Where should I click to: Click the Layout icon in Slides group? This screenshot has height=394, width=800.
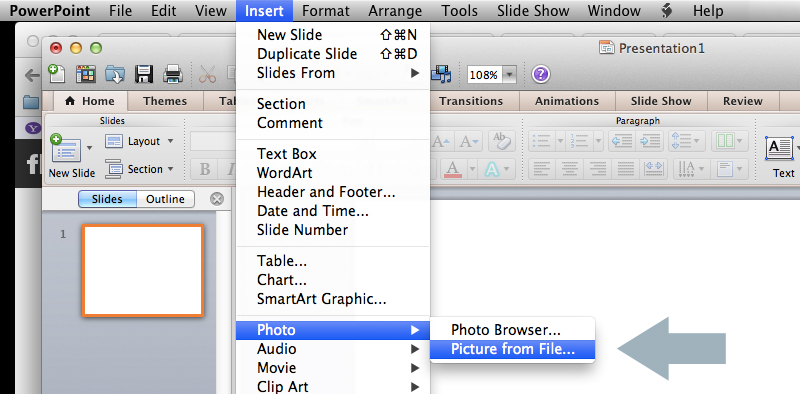click(x=113, y=141)
